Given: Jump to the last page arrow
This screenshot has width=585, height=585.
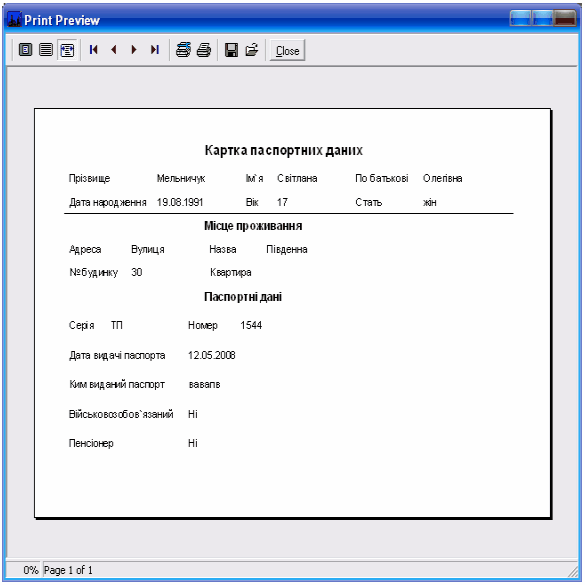Looking at the screenshot, I should (x=155, y=50).
